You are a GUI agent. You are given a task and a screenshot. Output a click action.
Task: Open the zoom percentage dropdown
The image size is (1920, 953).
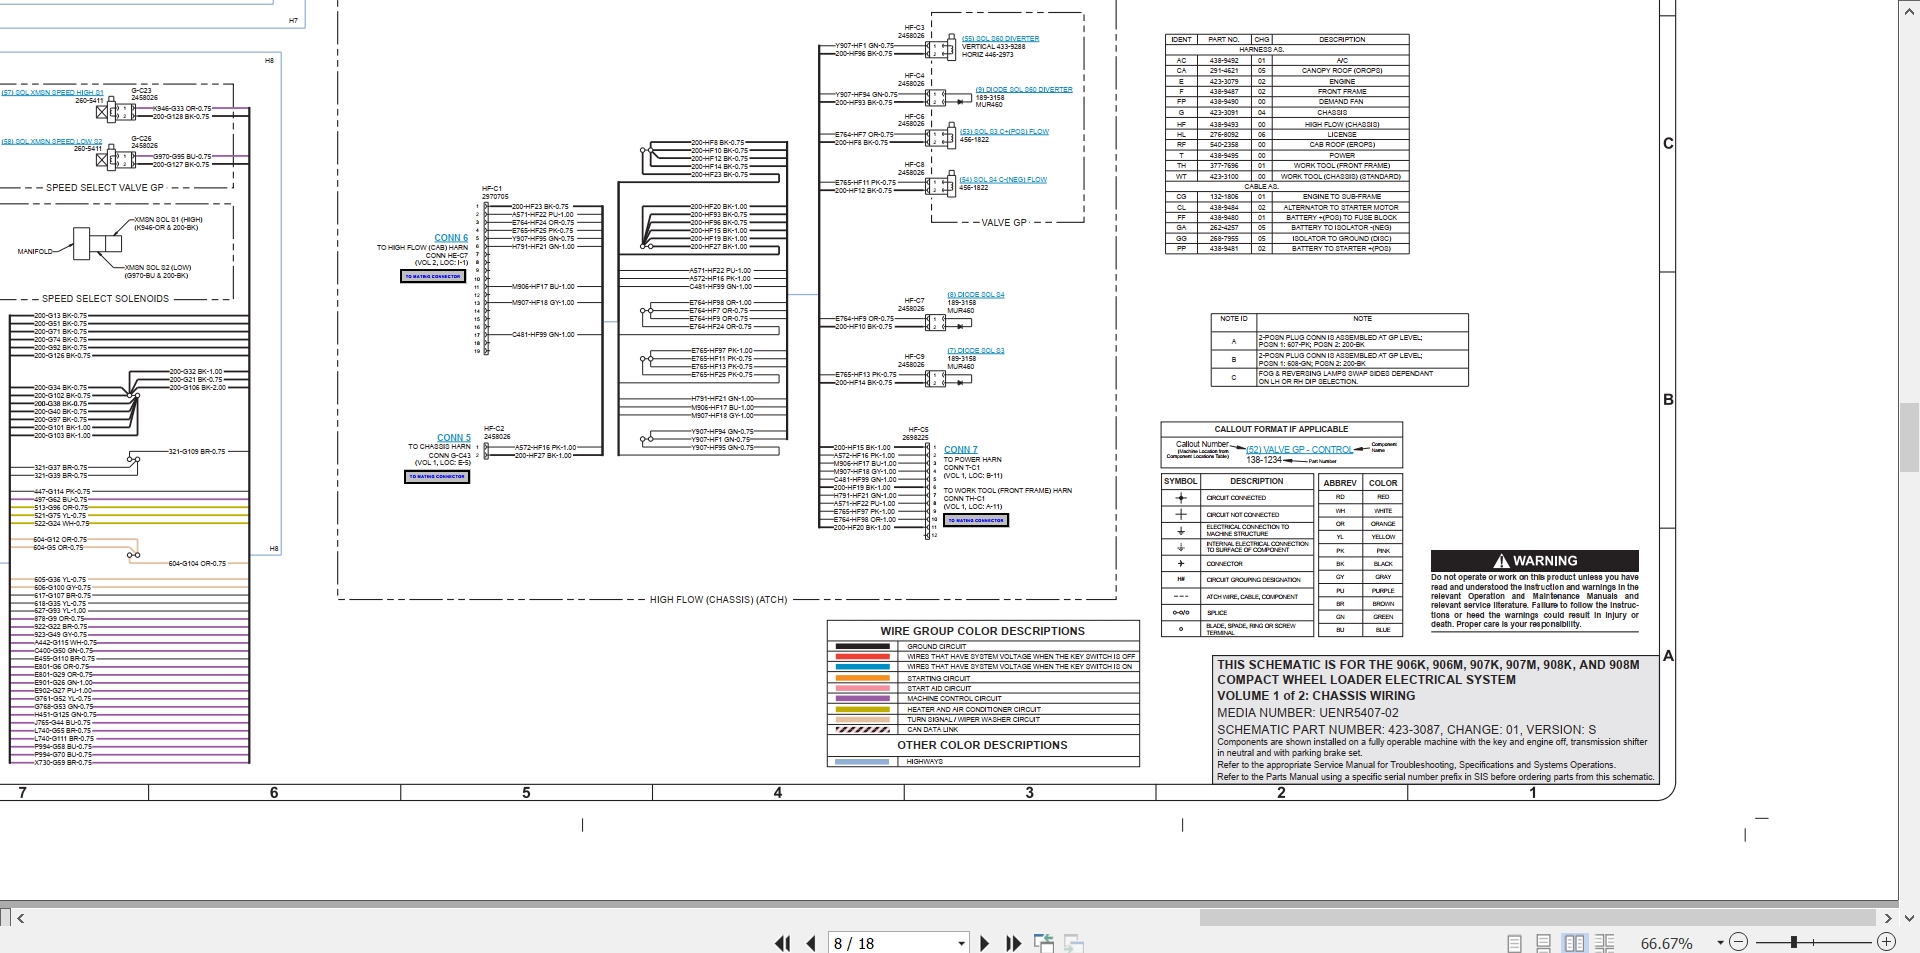pos(1720,943)
